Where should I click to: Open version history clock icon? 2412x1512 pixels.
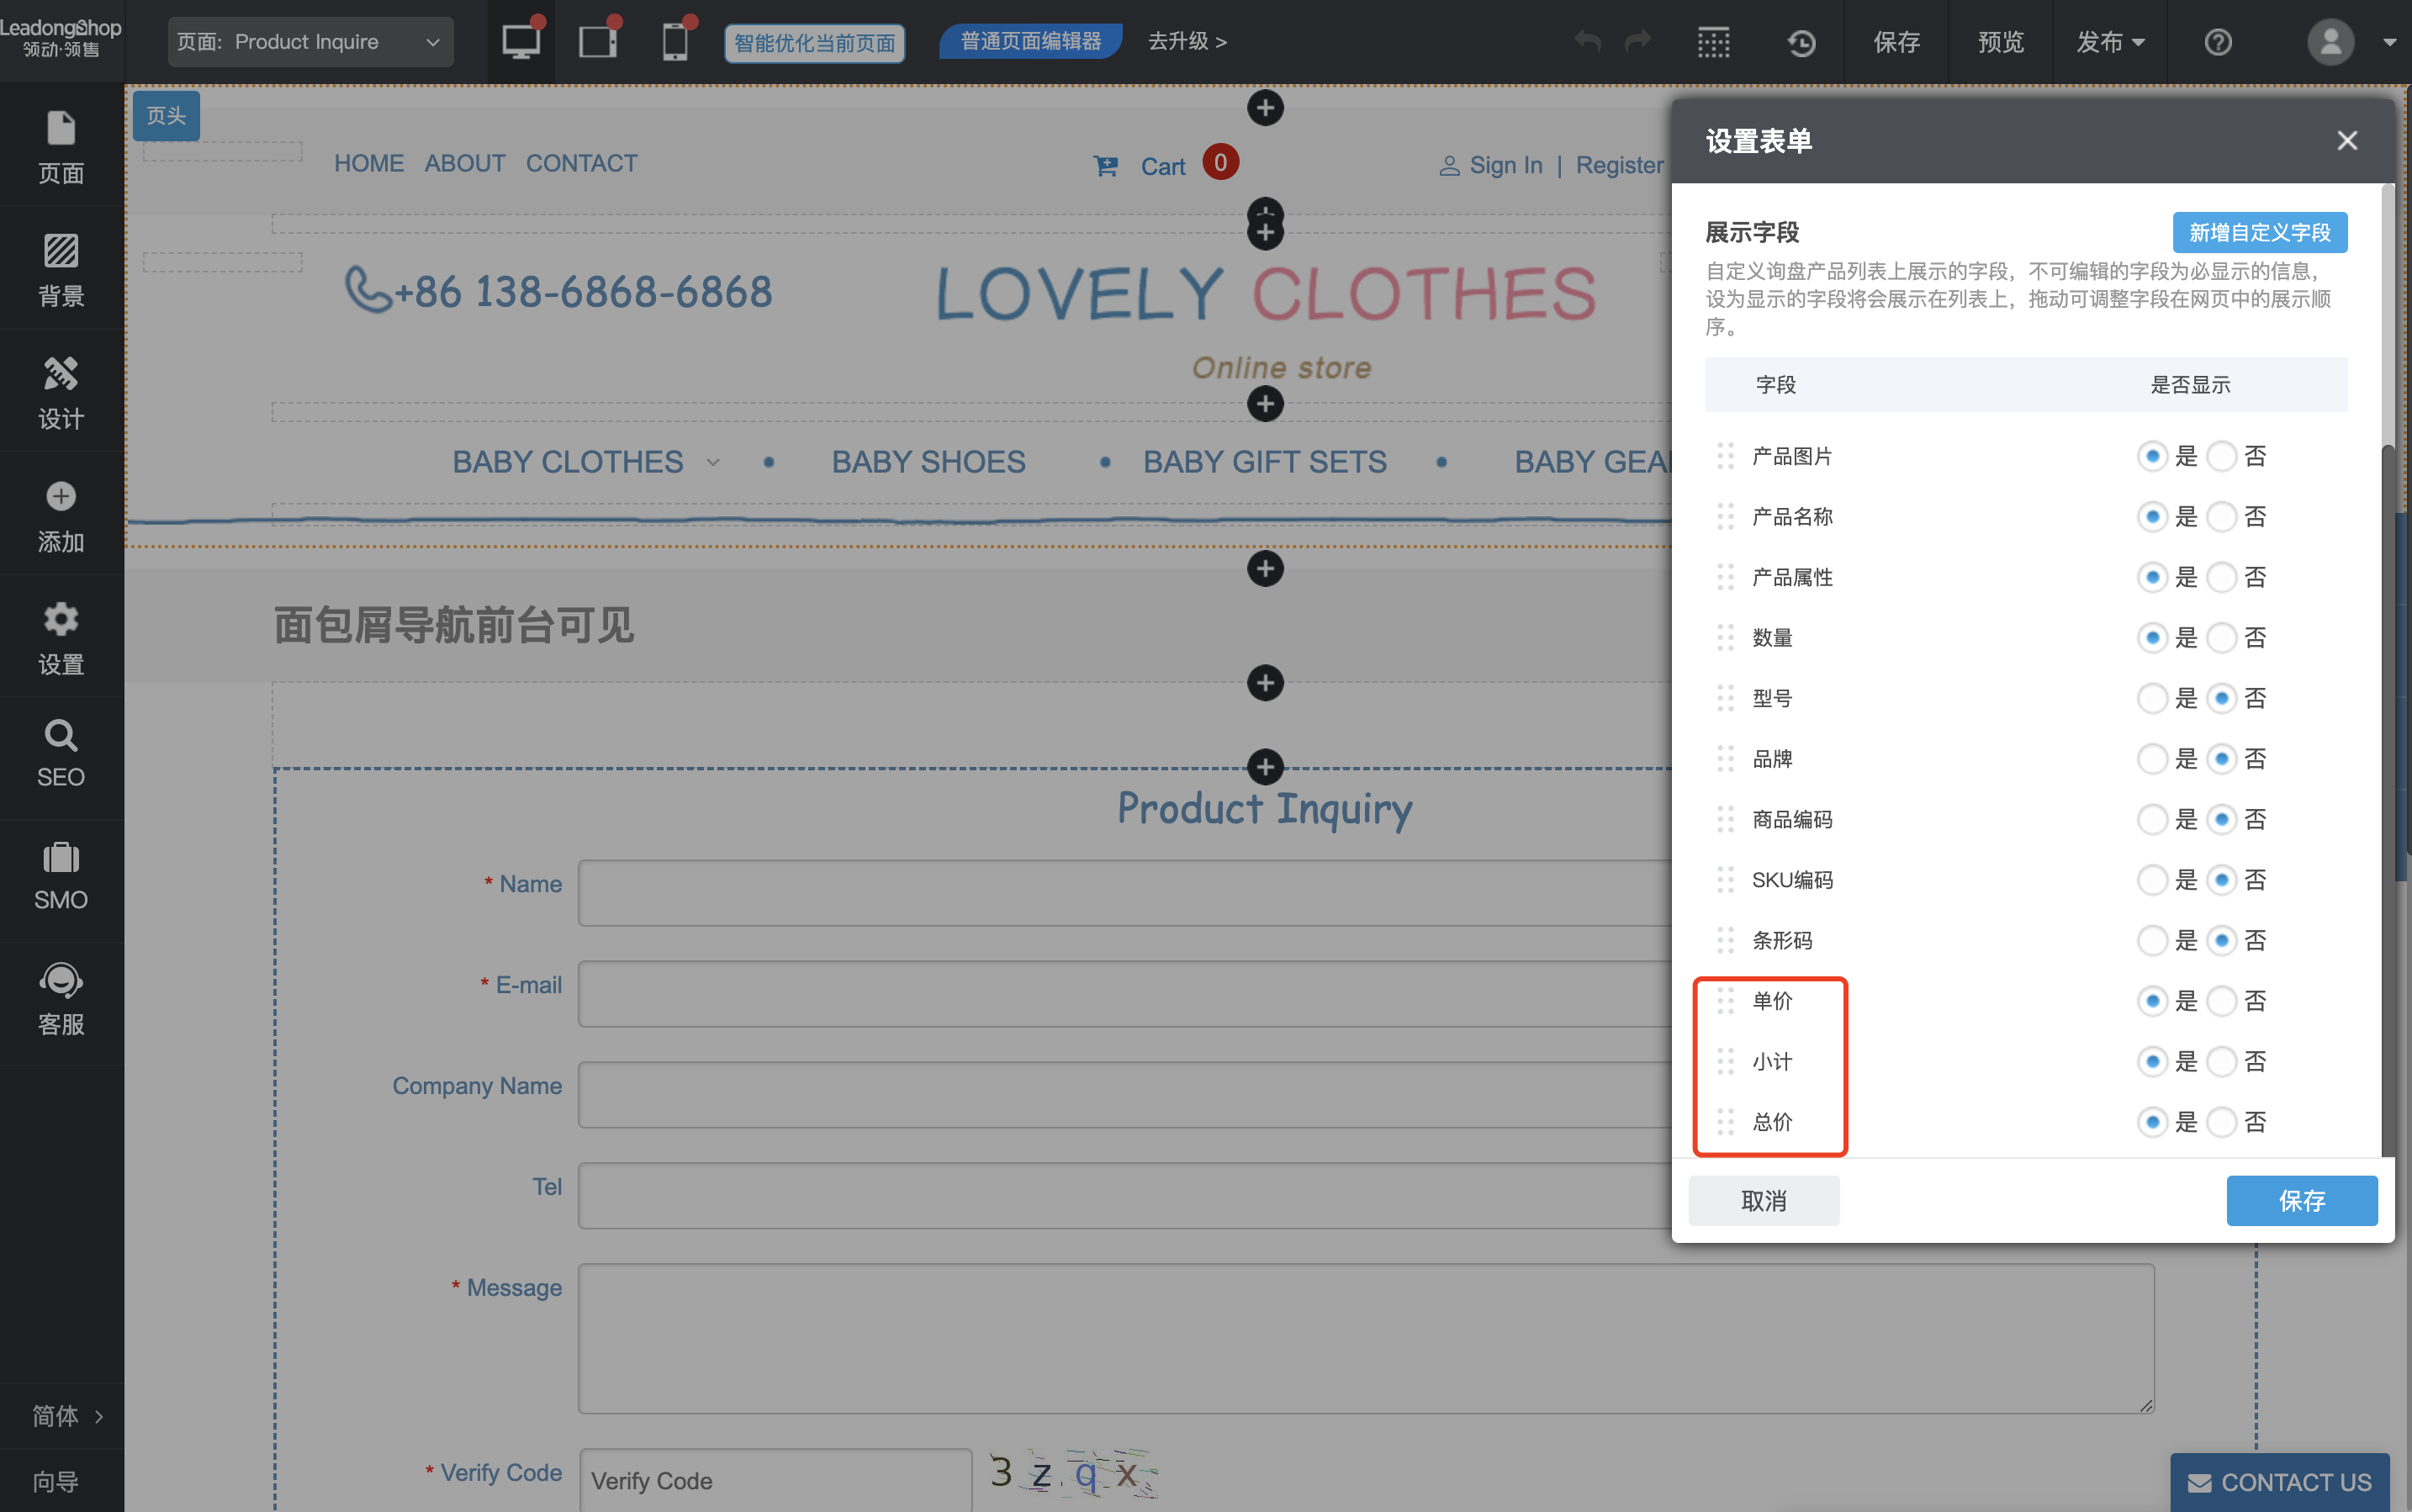point(1801,42)
